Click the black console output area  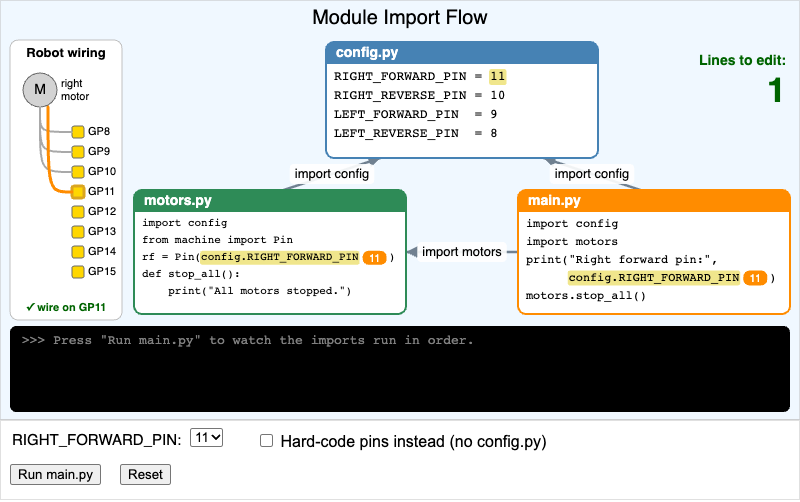[x=400, y=369]
